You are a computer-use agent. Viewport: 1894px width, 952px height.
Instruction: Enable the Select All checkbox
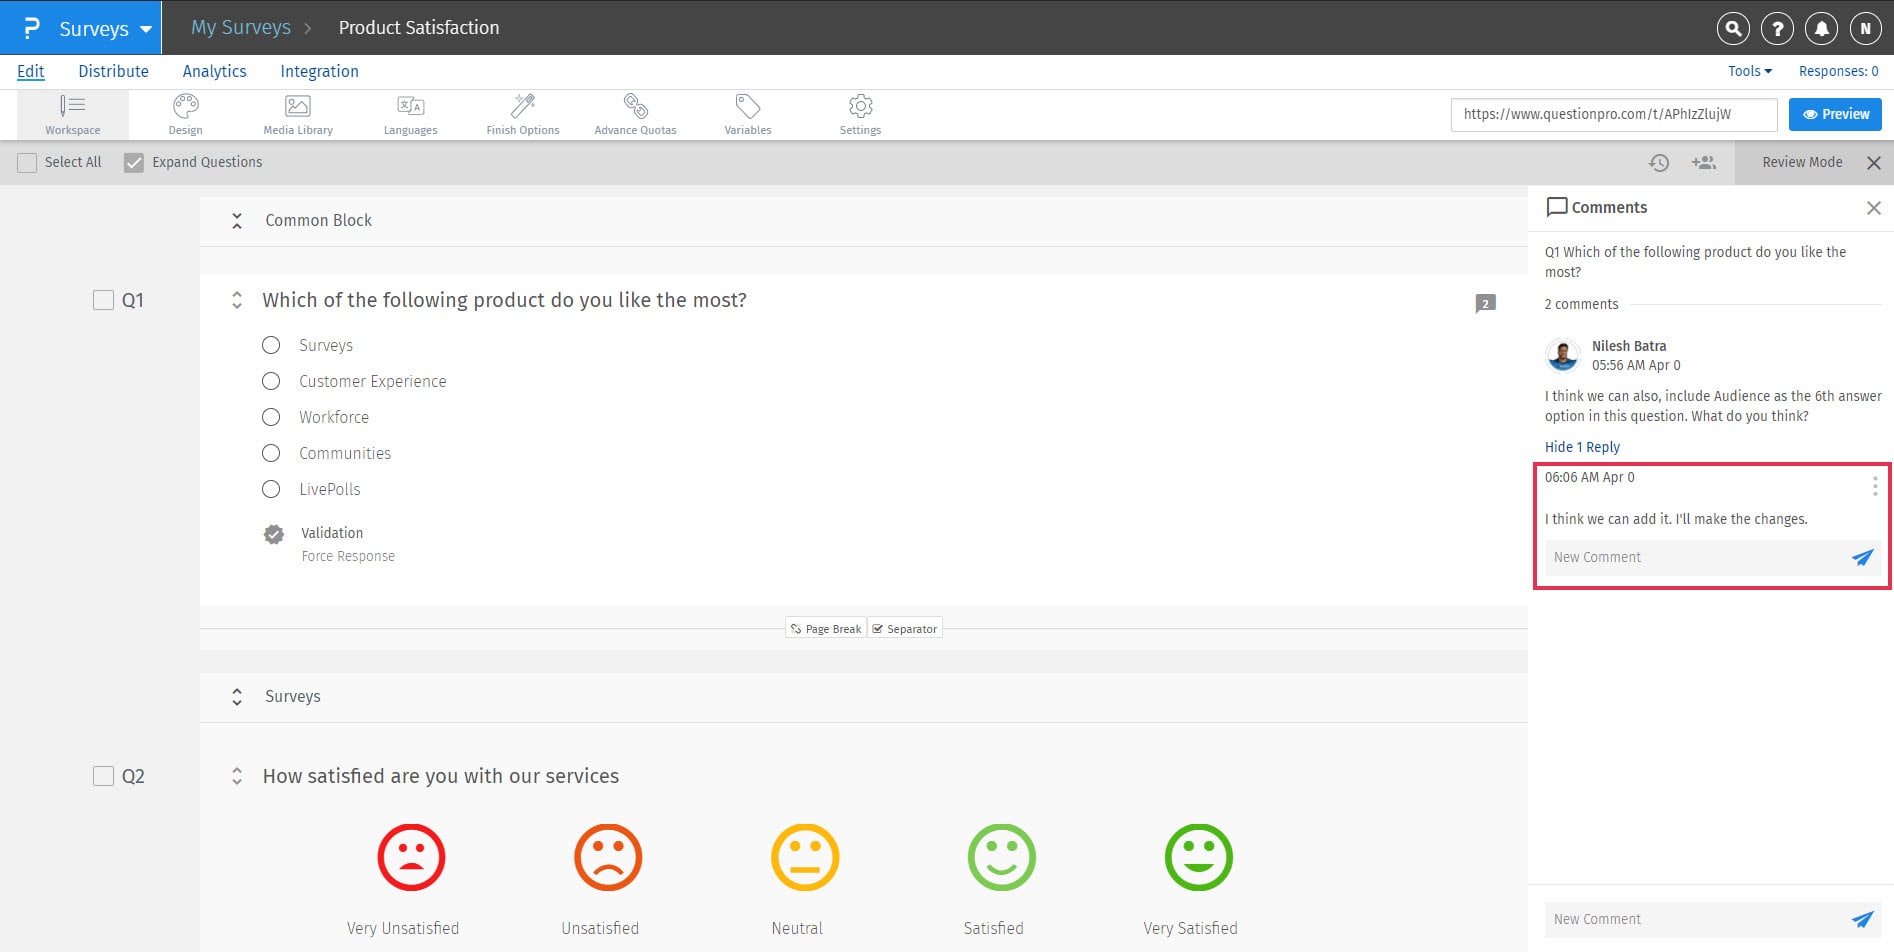tap(27, 162)
